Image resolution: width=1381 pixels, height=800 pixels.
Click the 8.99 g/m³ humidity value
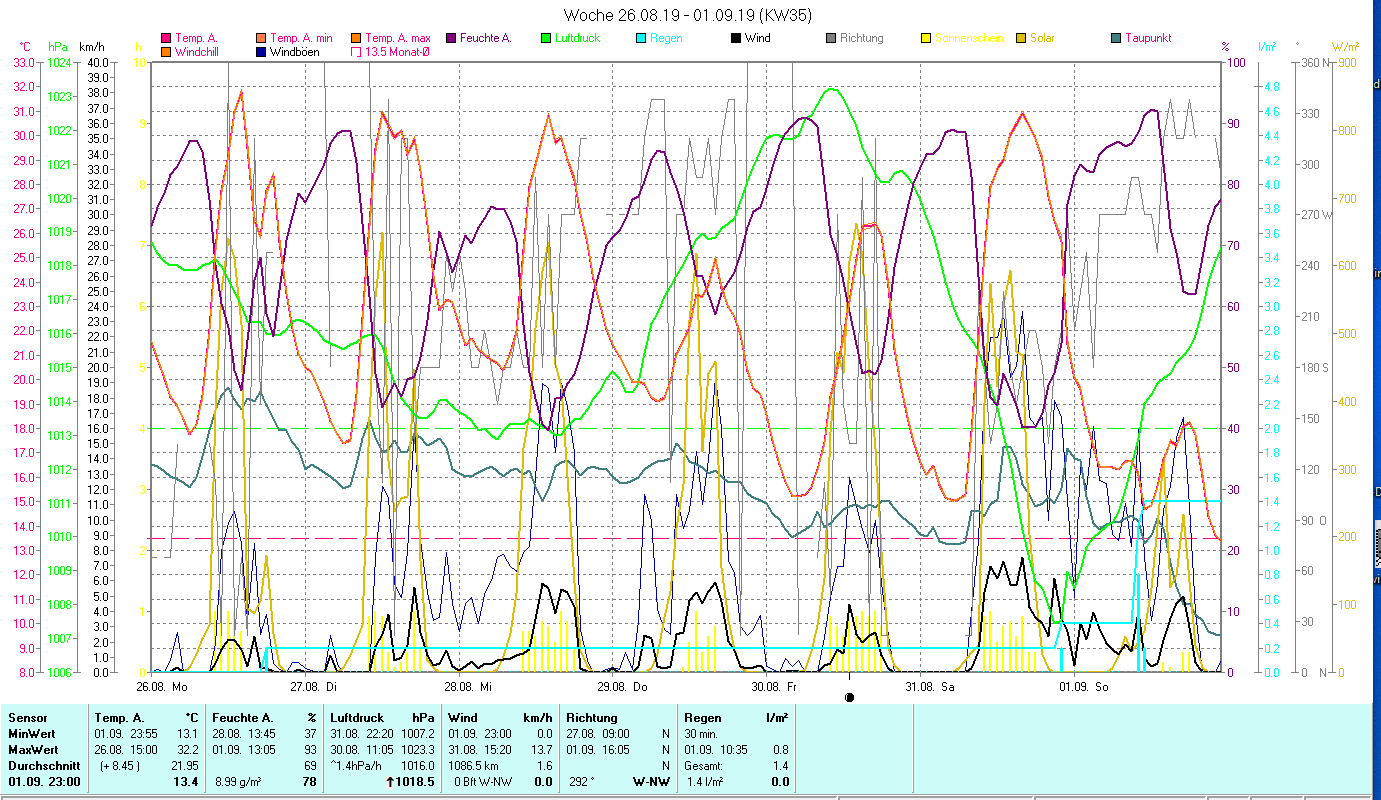coord(240,782)
